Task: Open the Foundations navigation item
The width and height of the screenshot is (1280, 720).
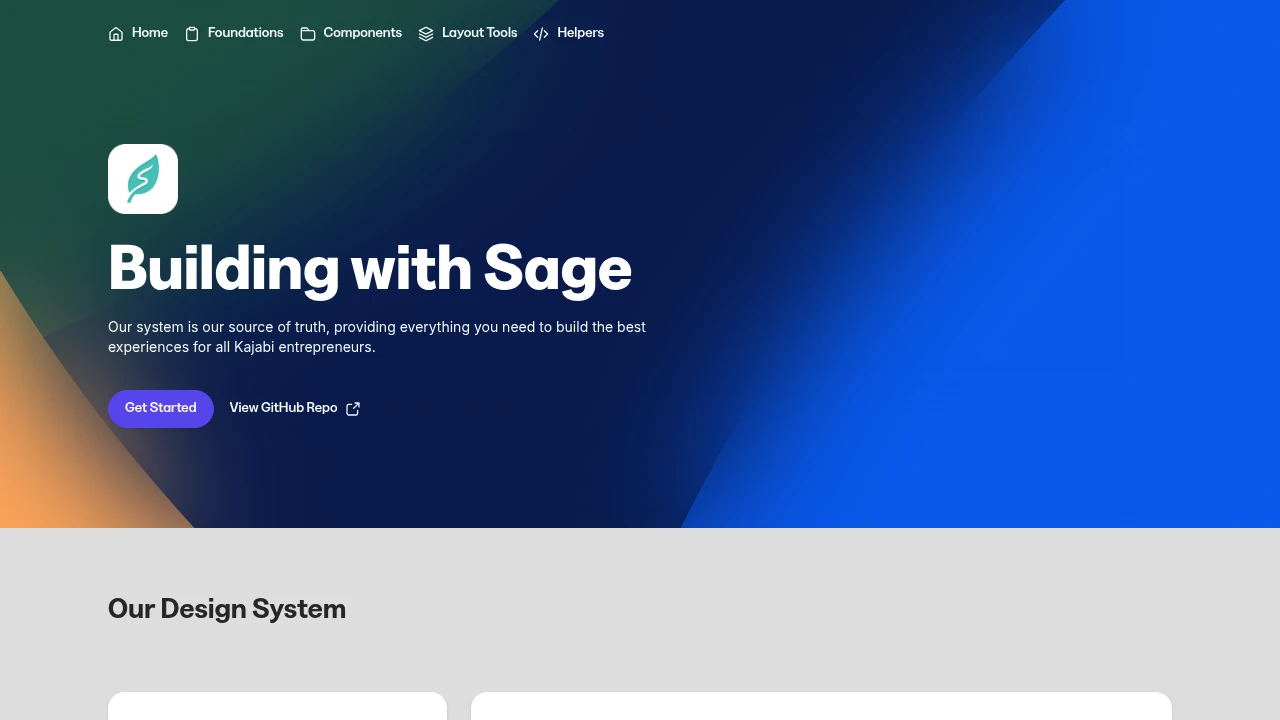Action: pos(245,33)
